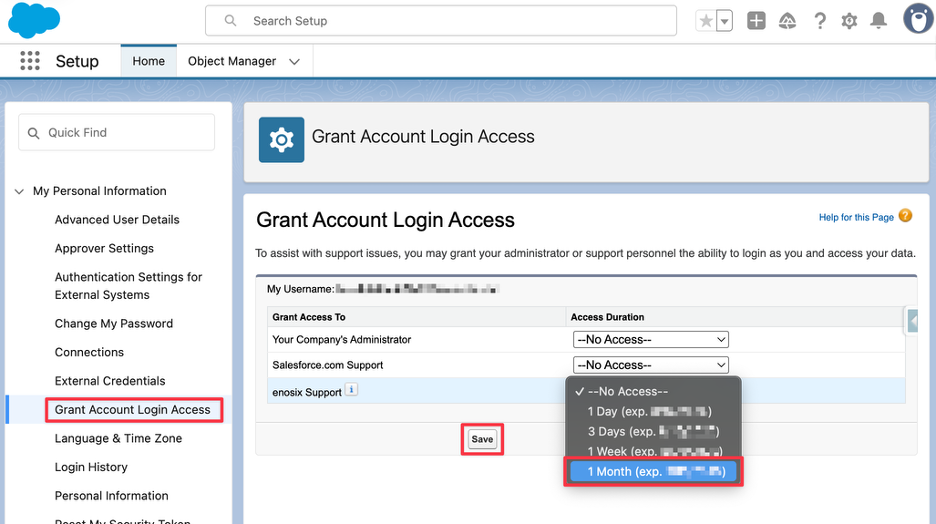Click the favorites star icon
The image size is (936, 524).
coord(706,21)
